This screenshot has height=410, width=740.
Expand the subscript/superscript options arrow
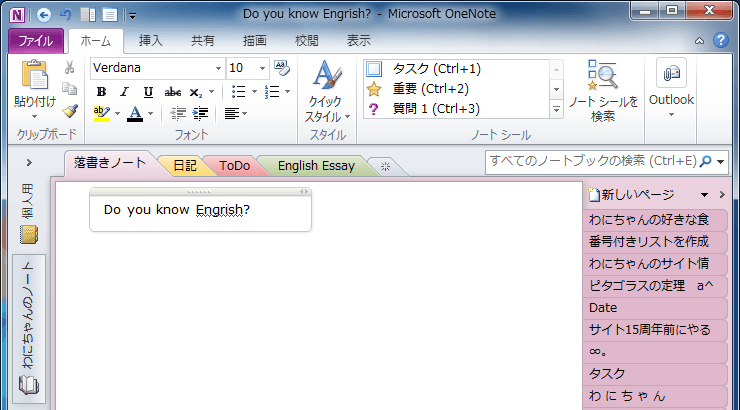pos(211,92)
